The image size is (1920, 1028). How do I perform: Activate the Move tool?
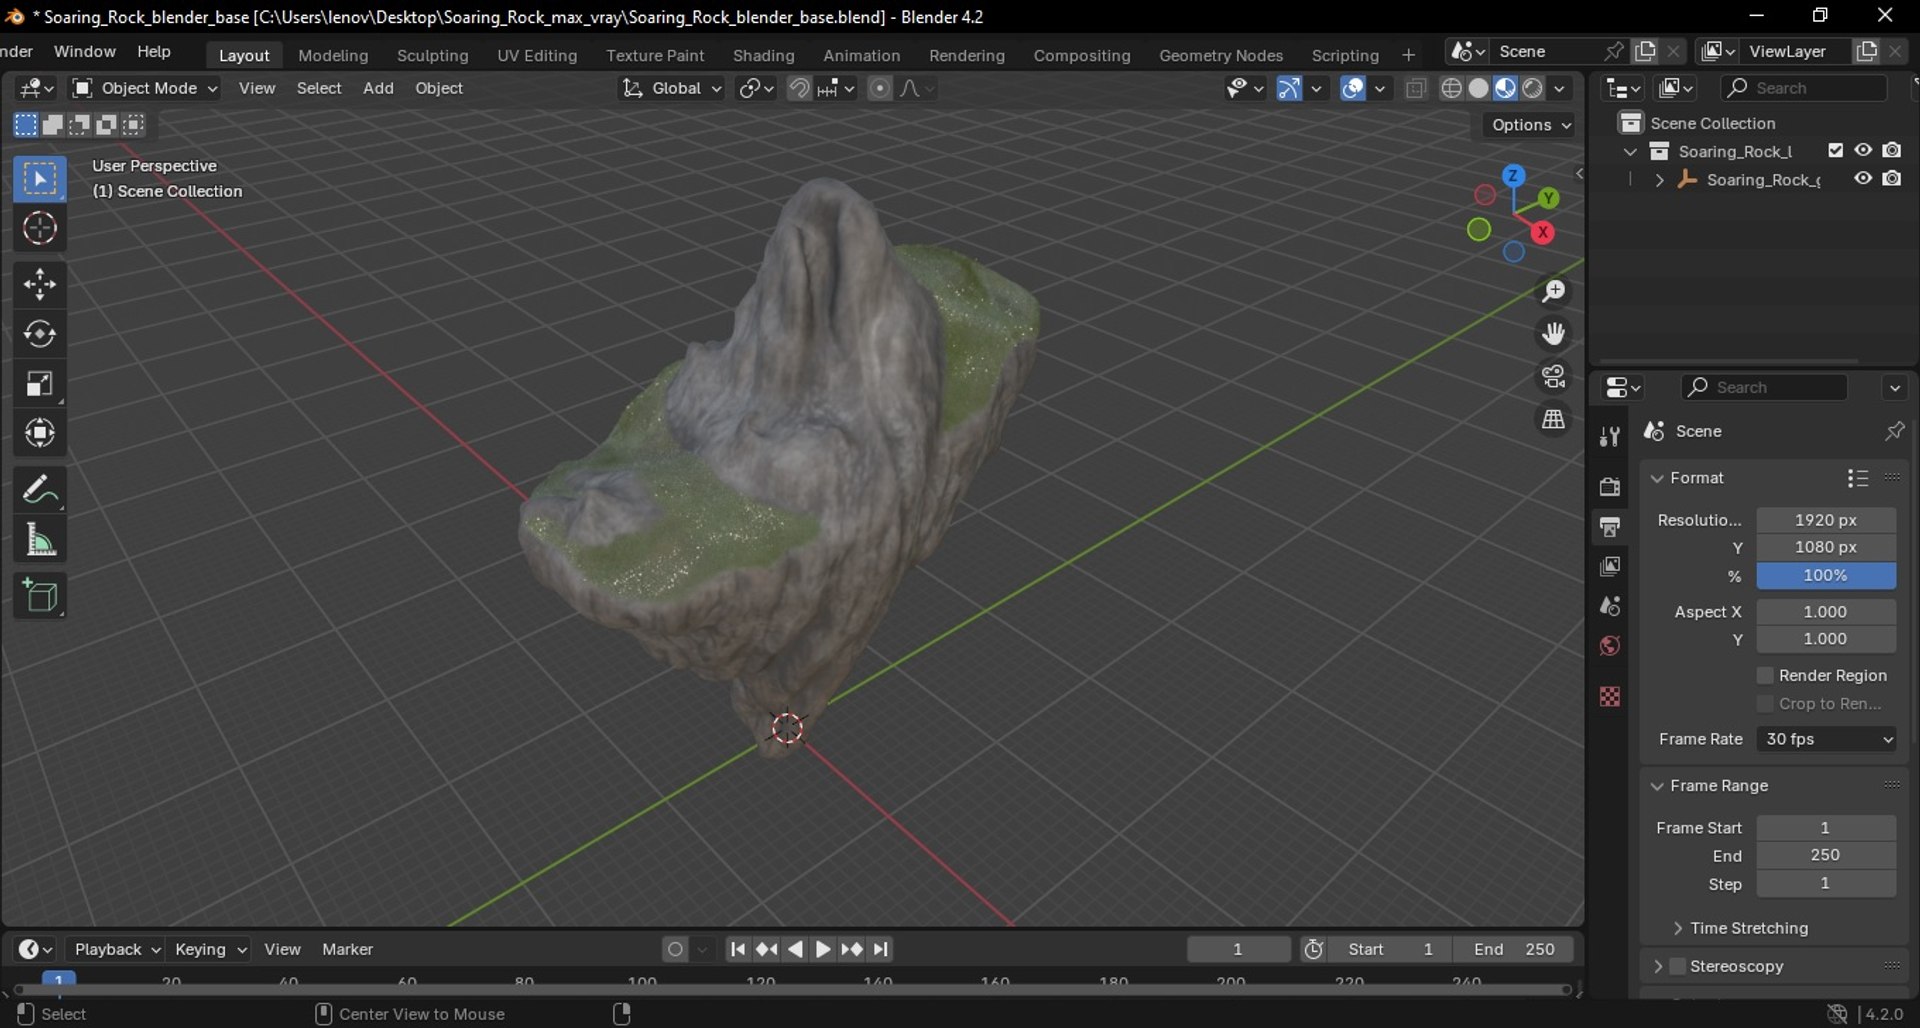point(40,285)
